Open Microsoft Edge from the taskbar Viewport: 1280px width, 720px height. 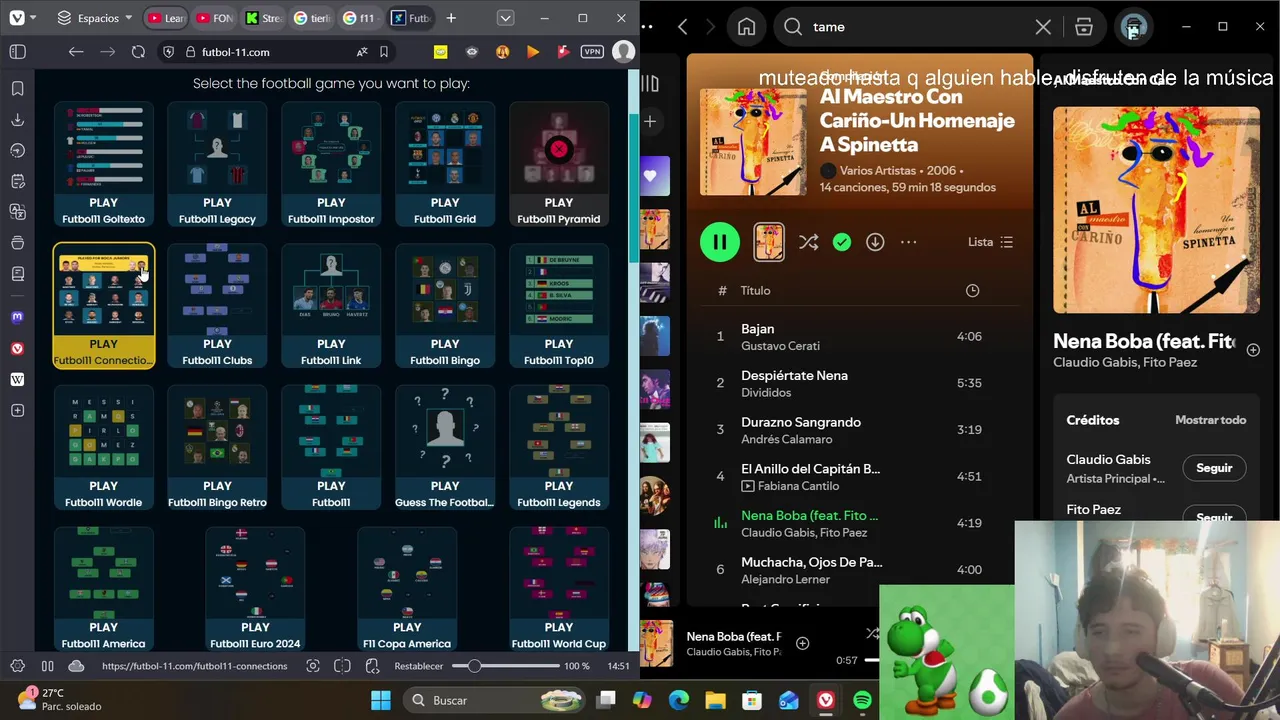click(678, 700)
